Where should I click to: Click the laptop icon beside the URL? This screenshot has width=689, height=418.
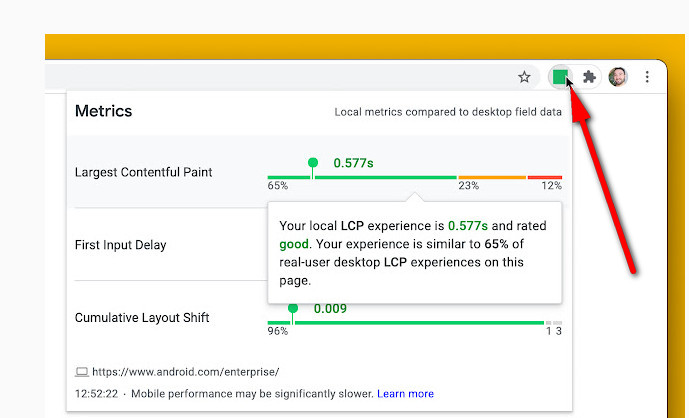coord(82,371)
